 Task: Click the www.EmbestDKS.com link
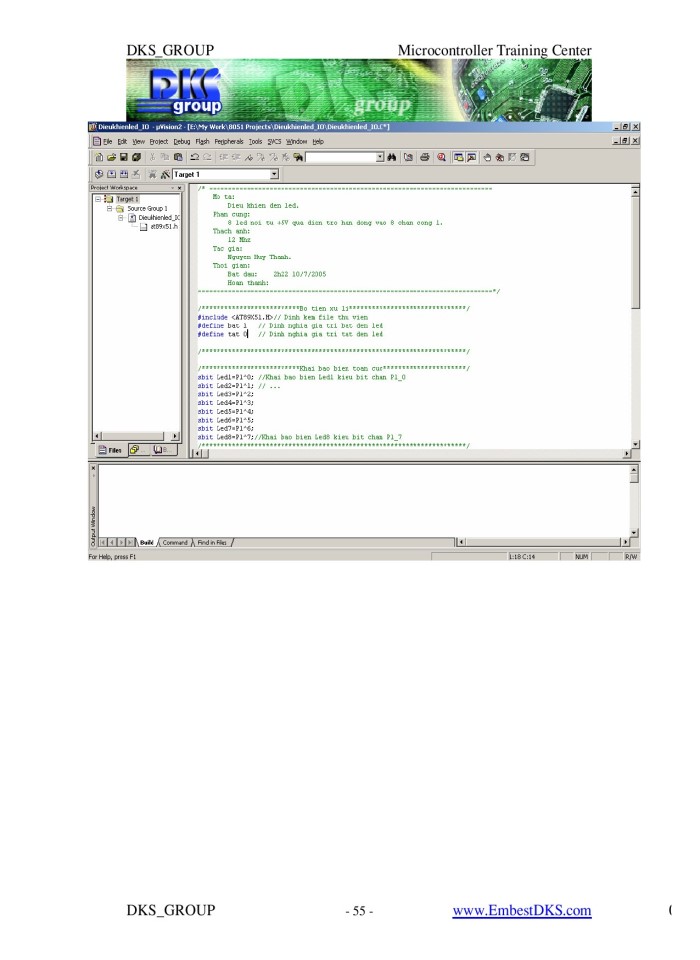click(521, 909)
